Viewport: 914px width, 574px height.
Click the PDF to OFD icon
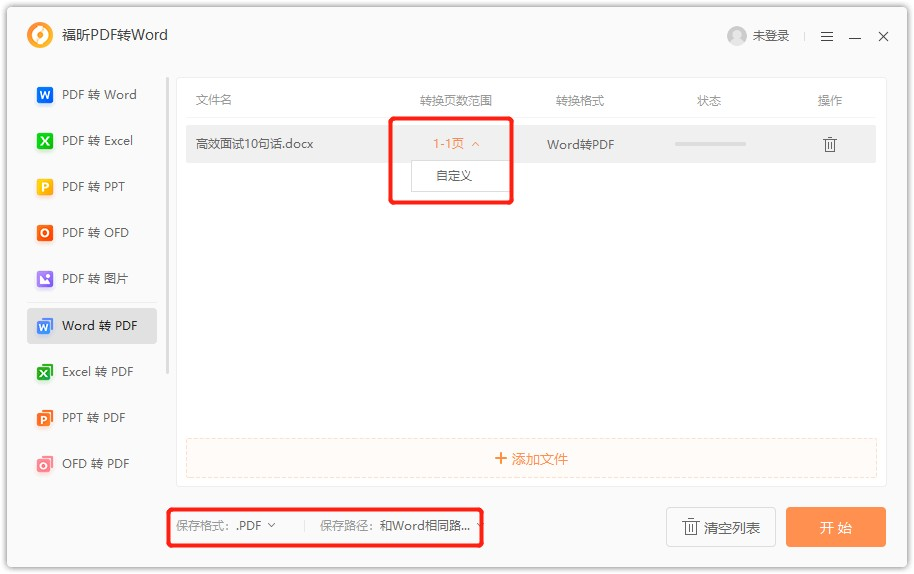[44, 233]
